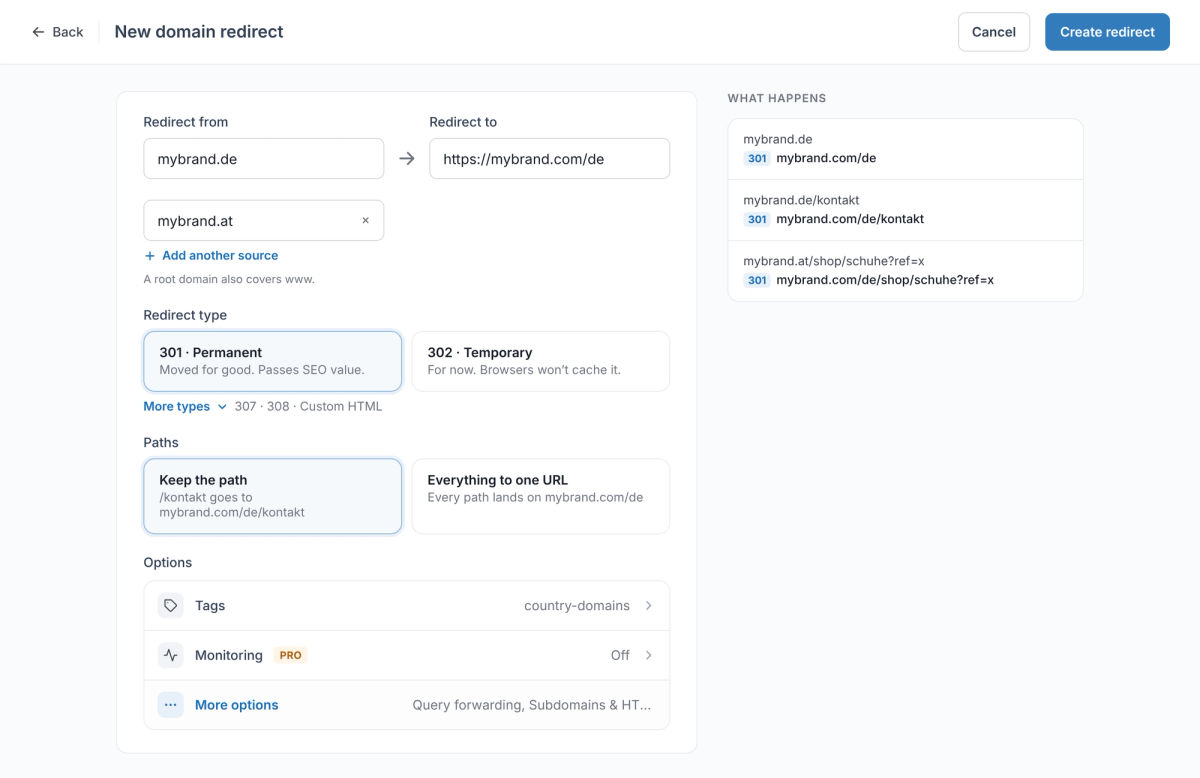
Task: Go Back to previous page
Action: 58,32
